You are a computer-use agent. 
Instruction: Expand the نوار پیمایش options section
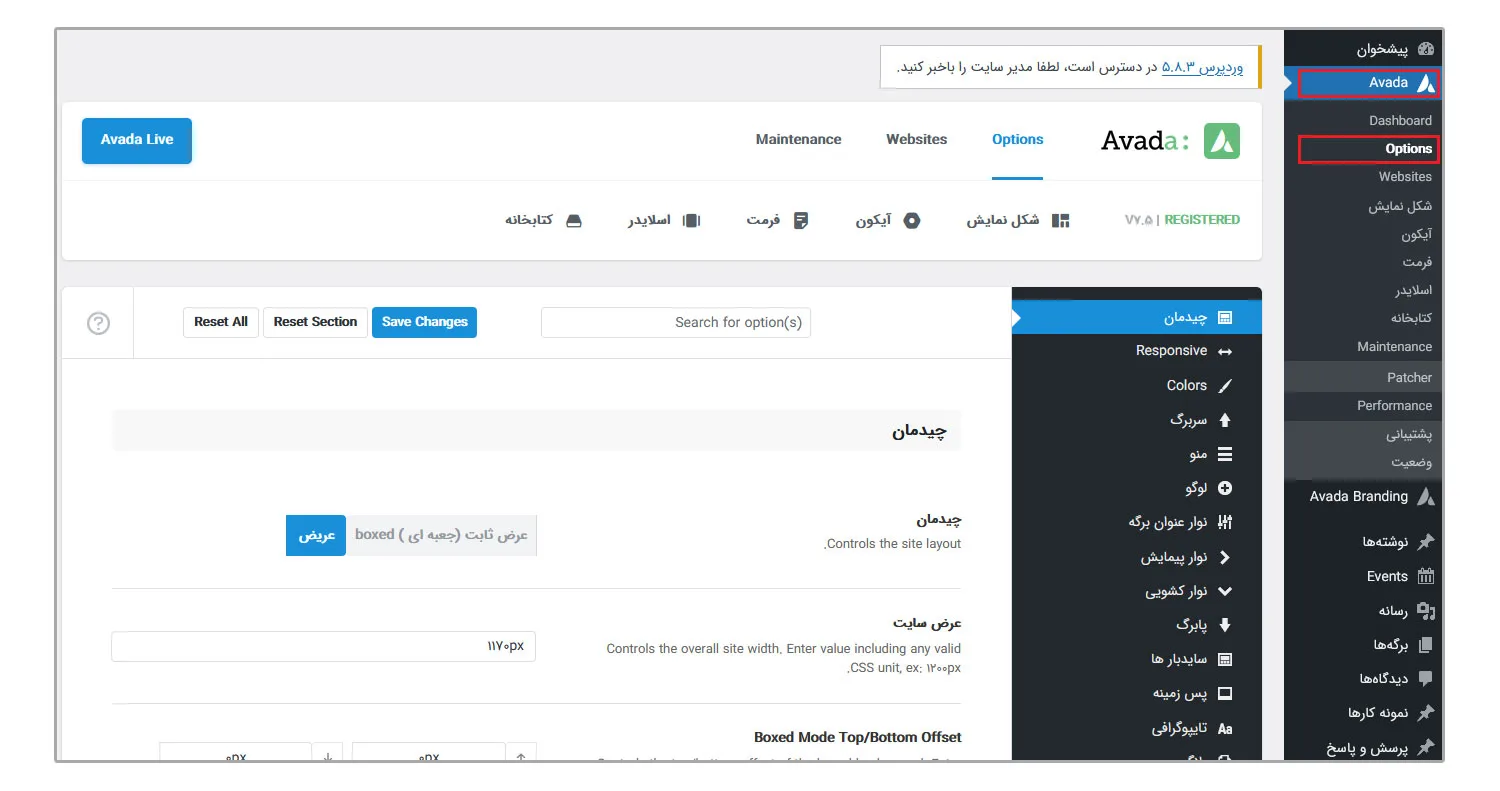tap(1137, 557)
